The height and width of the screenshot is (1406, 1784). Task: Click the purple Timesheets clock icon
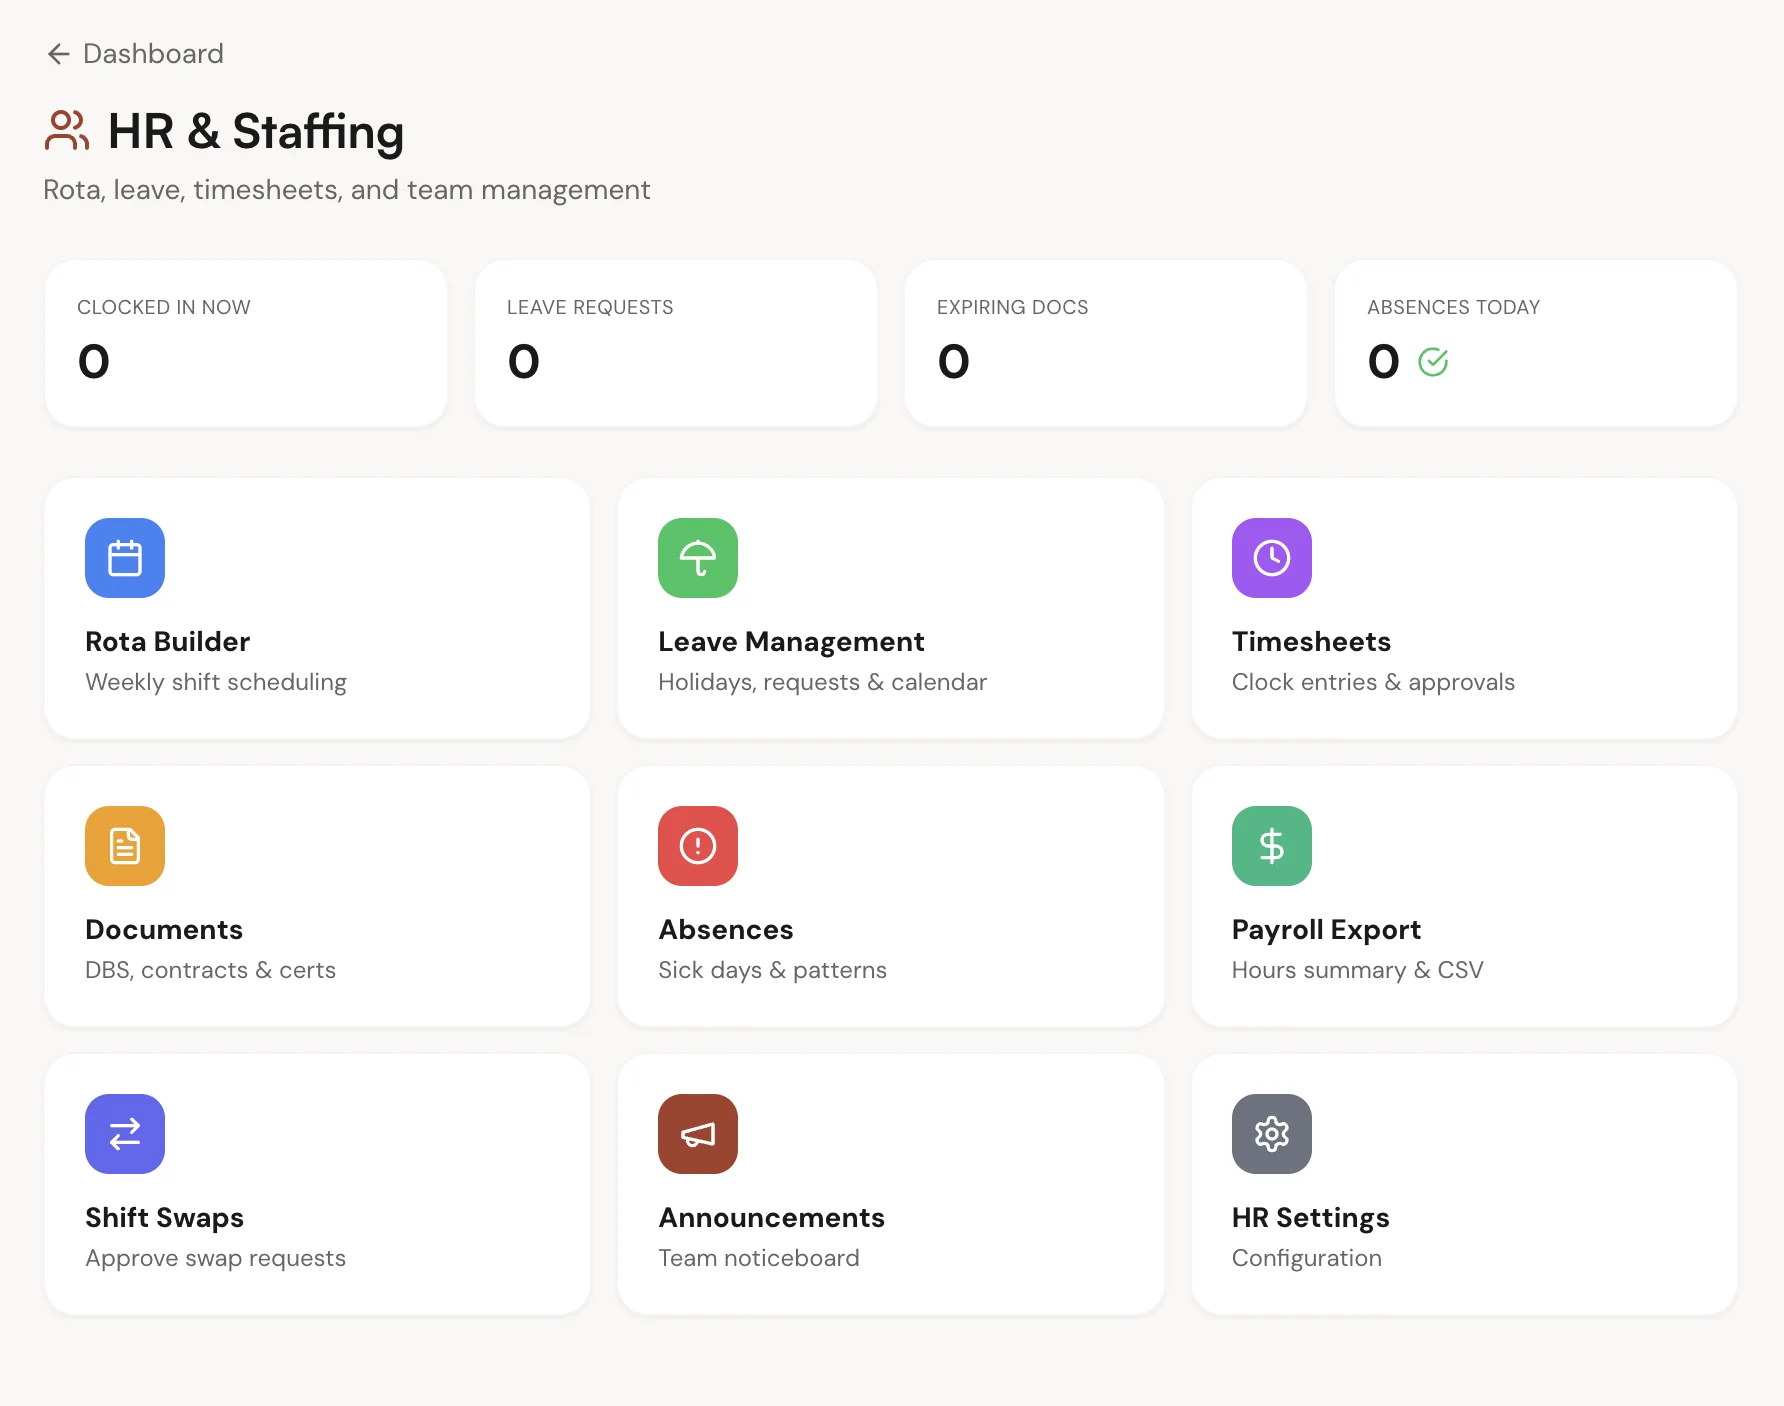(1272, 558)
